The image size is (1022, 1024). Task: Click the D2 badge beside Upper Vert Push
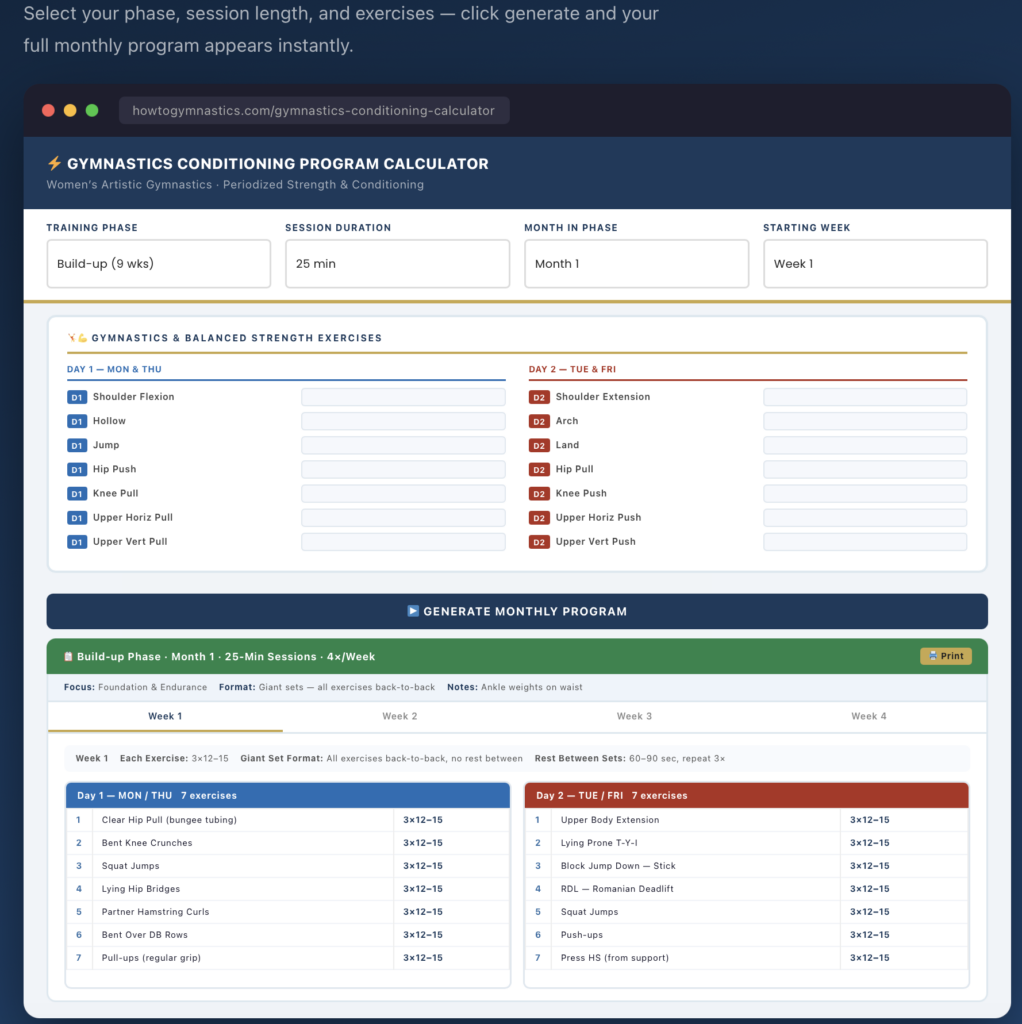pyautogui.click(x=539, y=542)
